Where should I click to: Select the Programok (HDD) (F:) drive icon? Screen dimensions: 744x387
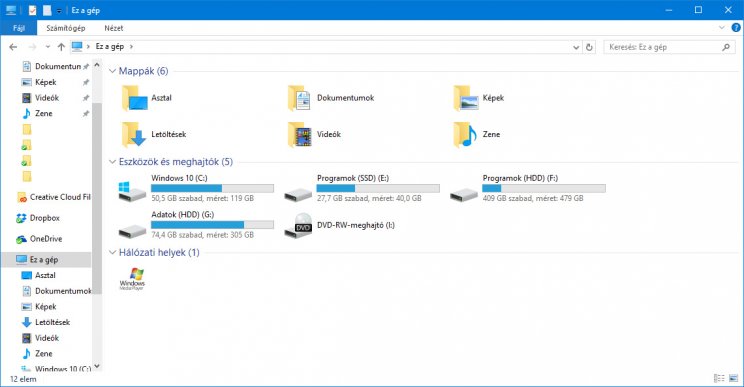(464, 194)
